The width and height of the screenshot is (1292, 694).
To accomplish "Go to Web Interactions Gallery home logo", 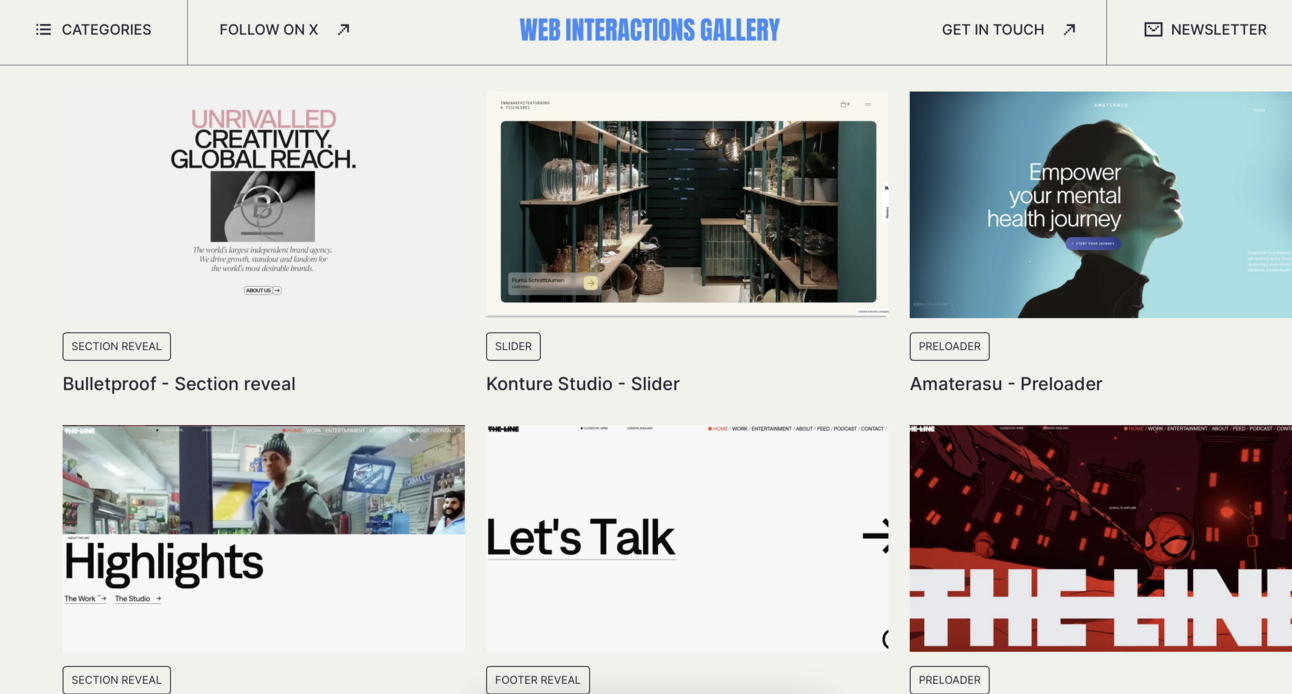I will tap(649, 30).
